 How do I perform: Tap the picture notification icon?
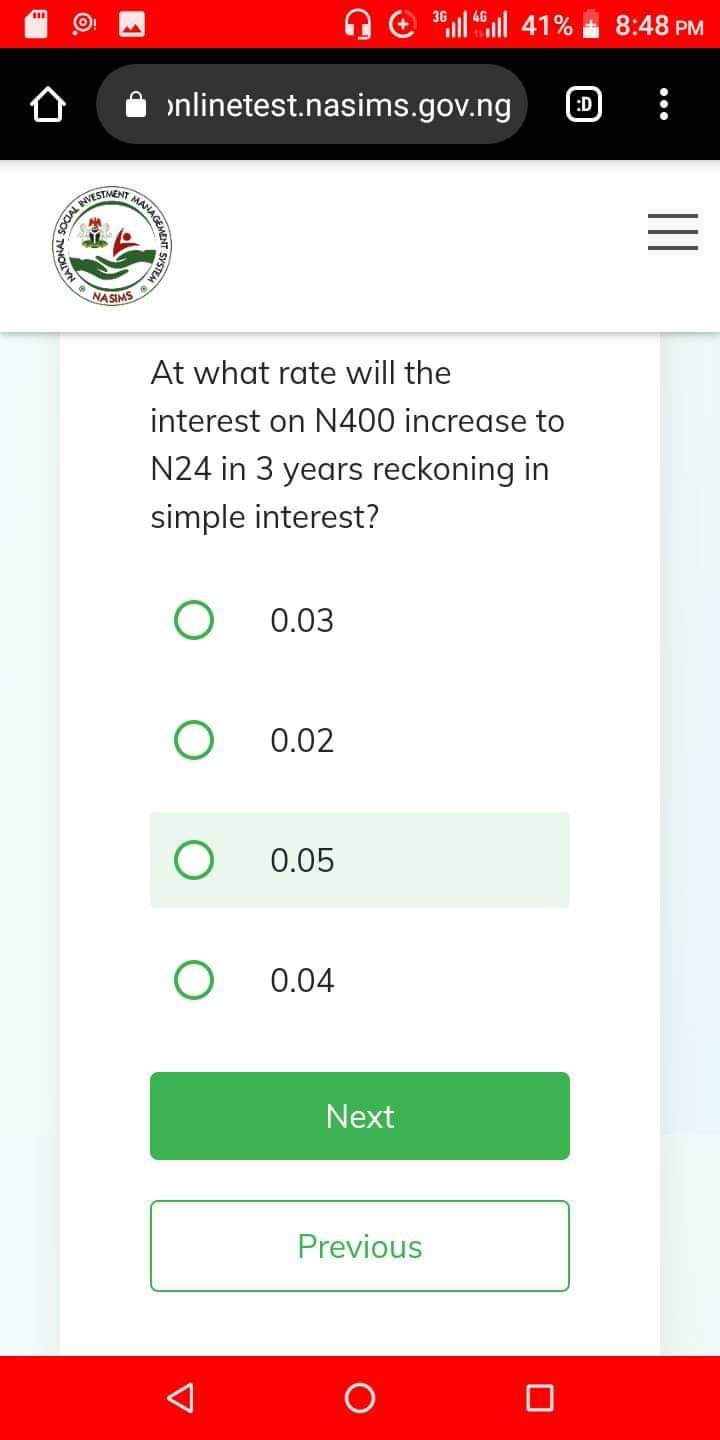pos(135,24)
